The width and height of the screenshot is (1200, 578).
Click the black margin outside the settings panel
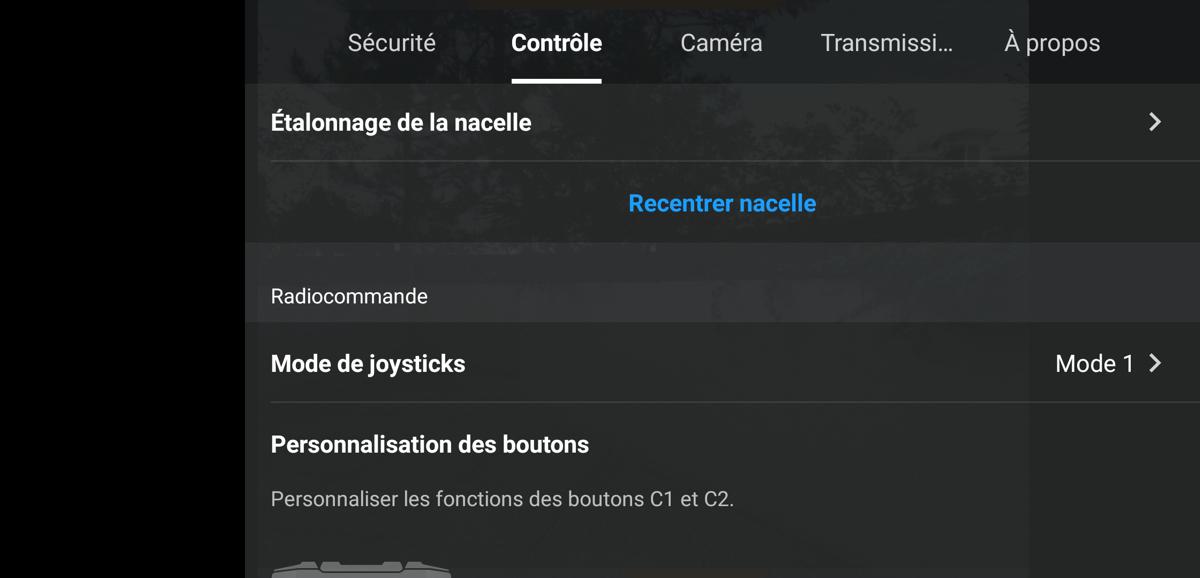122,289
